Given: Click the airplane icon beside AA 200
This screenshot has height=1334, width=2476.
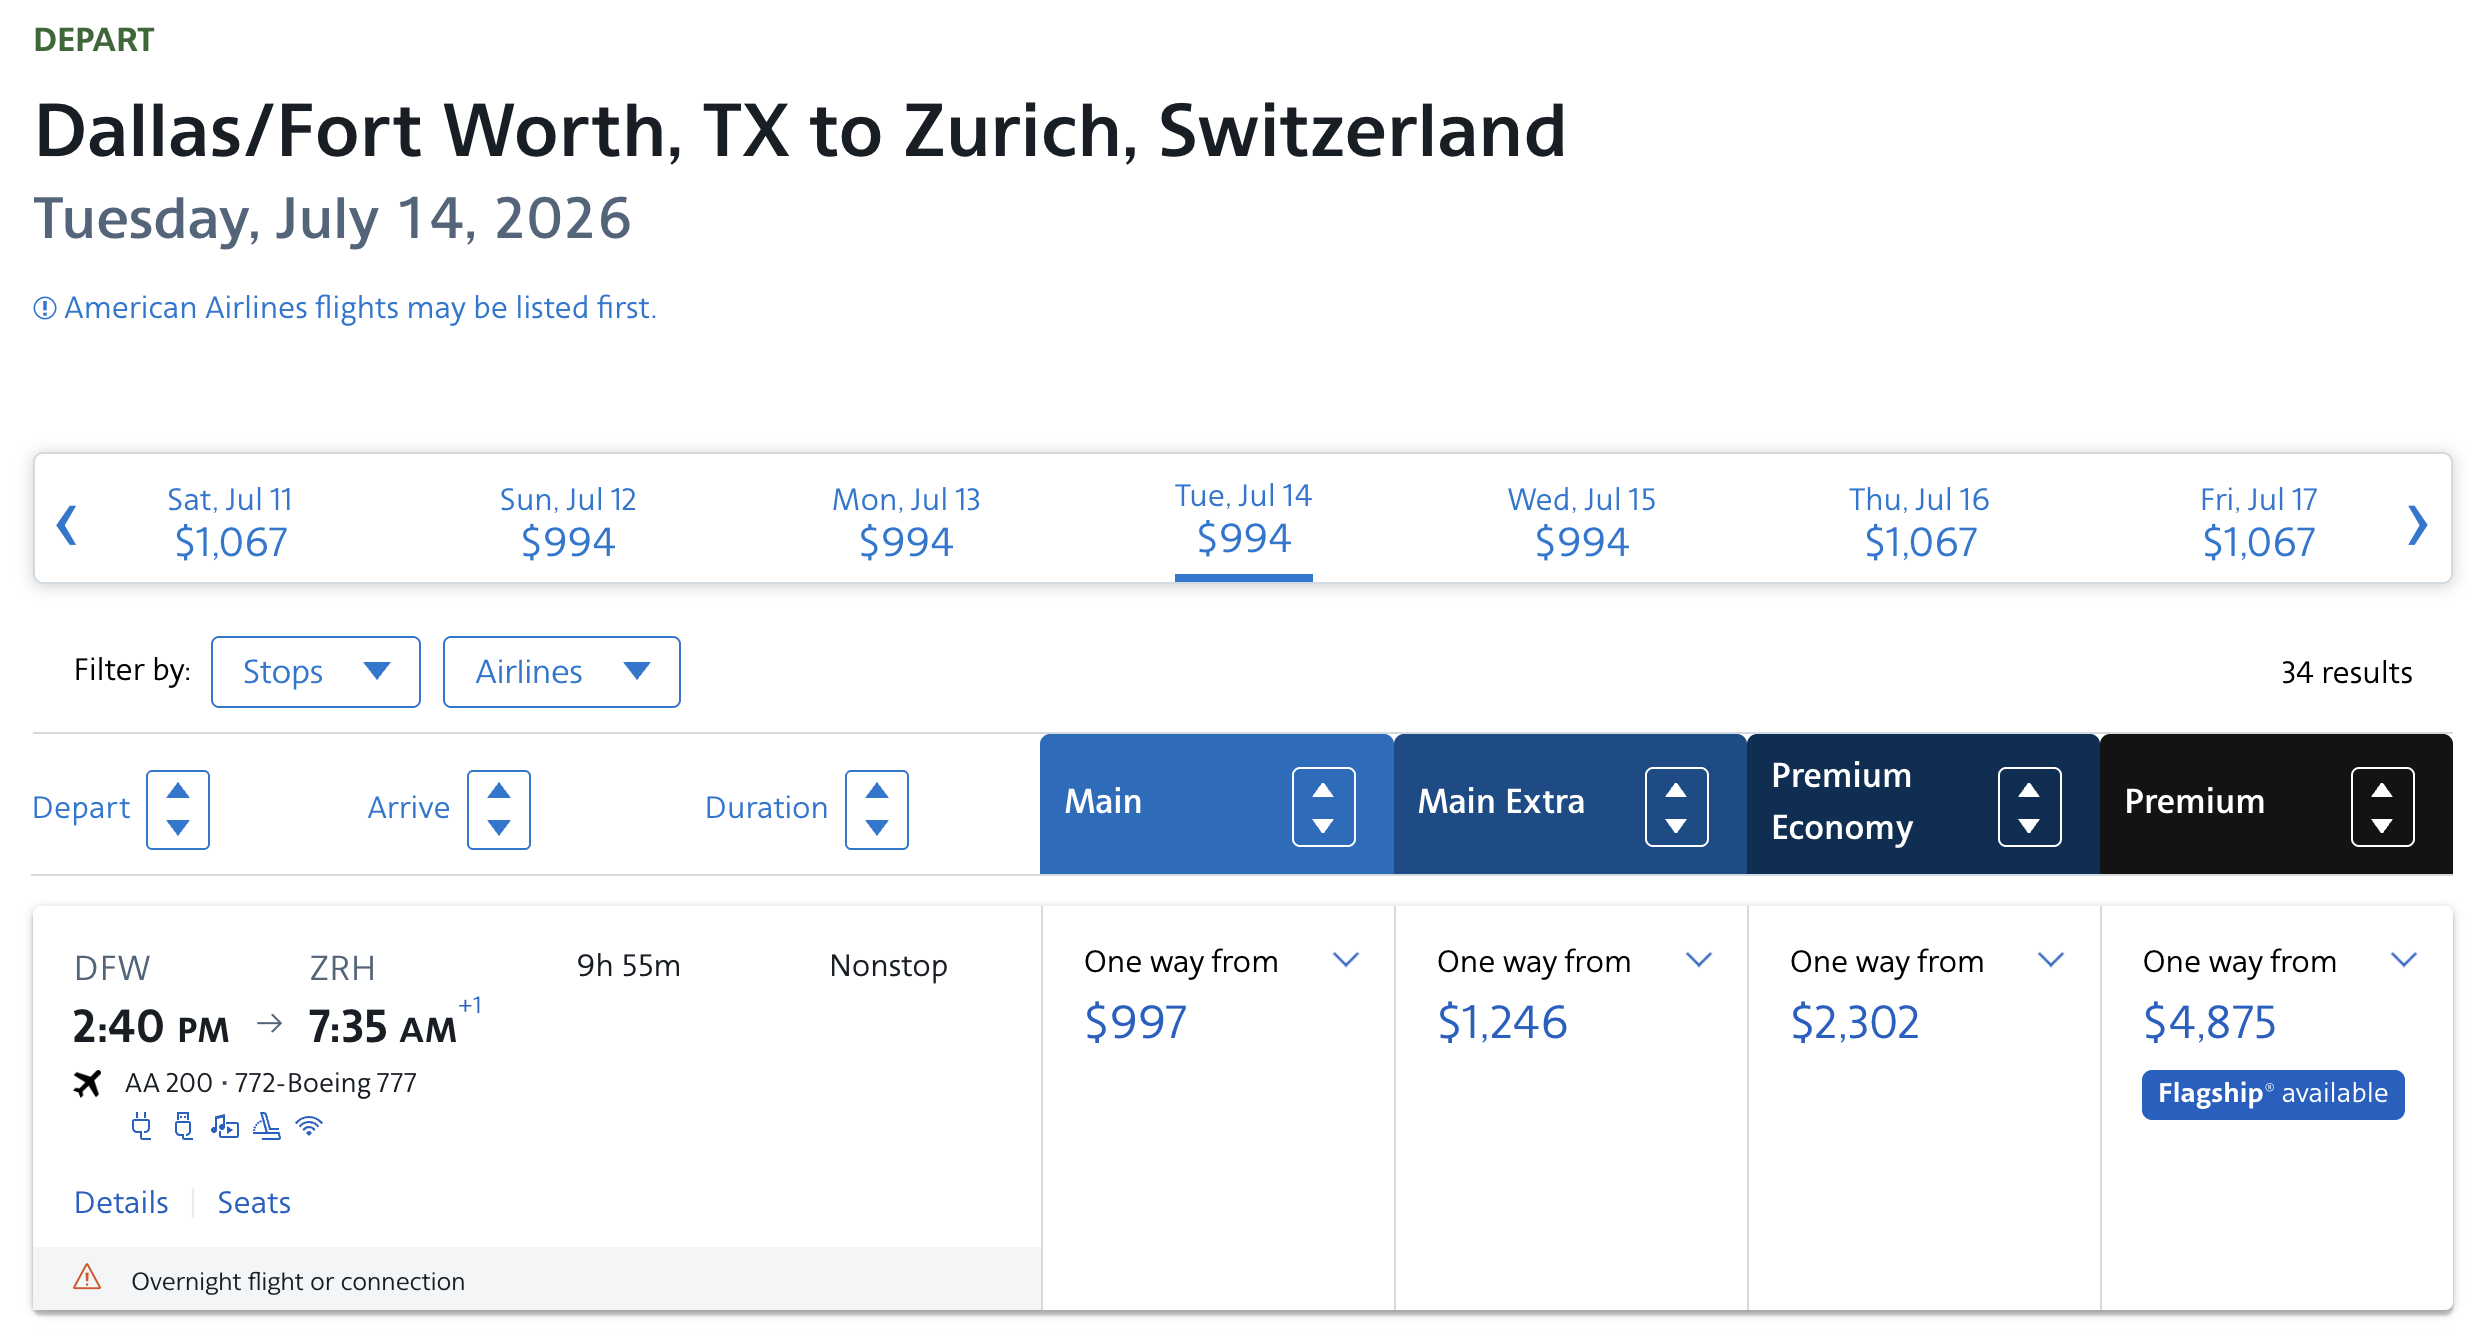Looking at the screenshot, I should point(88,1083).
